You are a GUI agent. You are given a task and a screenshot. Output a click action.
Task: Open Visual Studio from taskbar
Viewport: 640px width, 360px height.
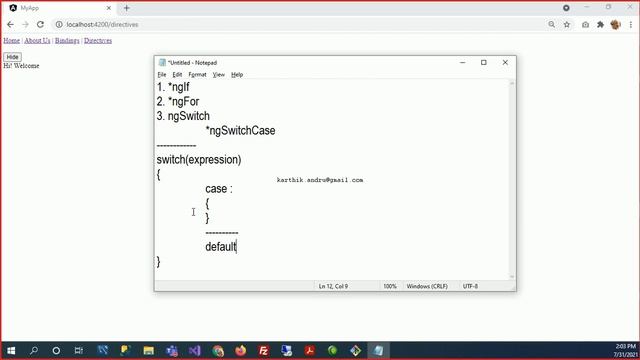195,351
